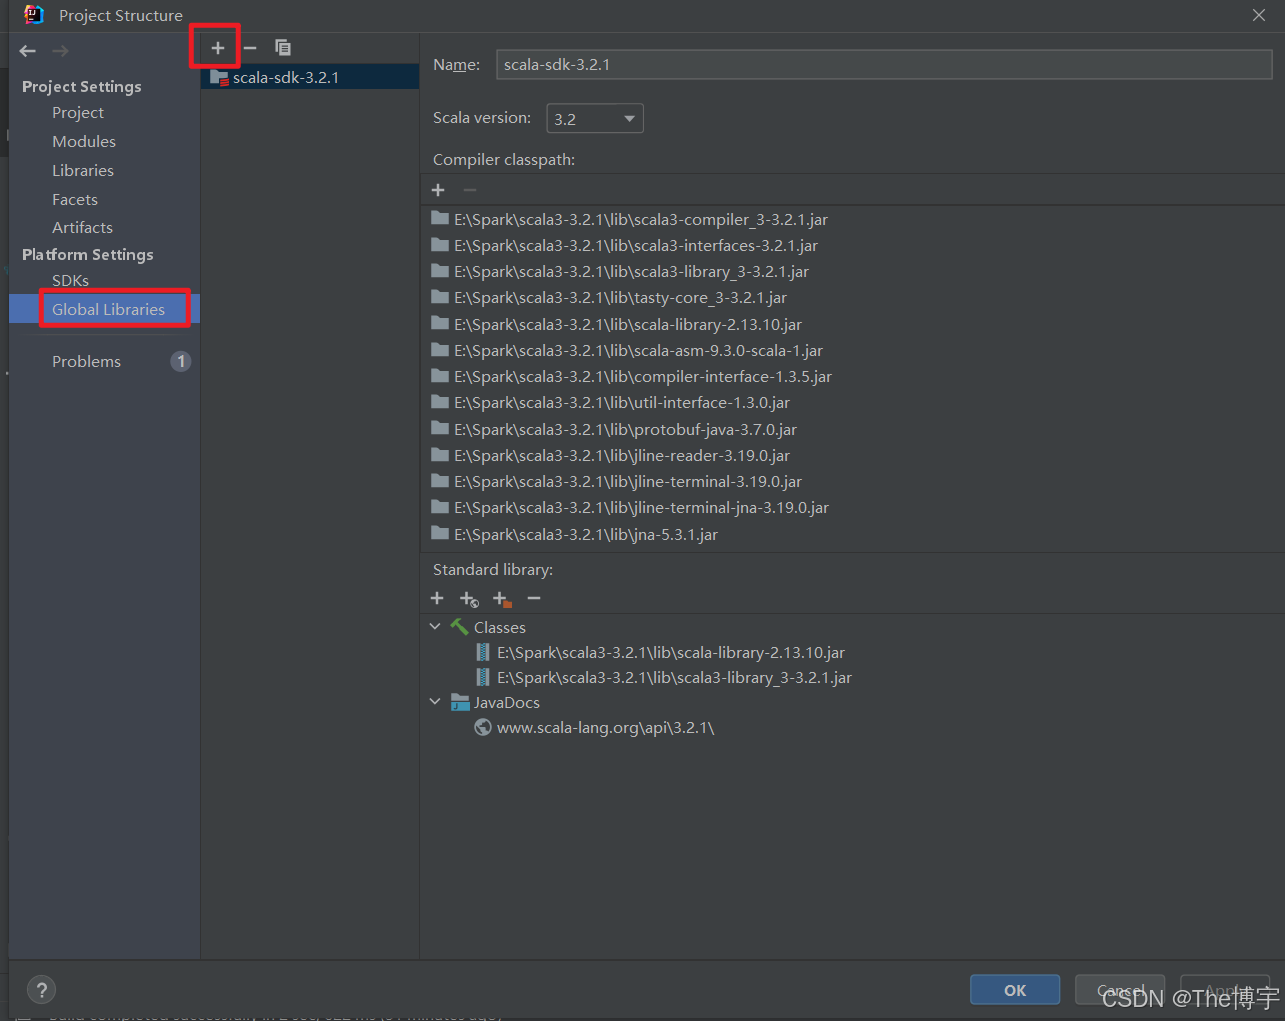Specify documentation URL in Standard library toolbar
The image size is (1285, 1021).
coord(469,599)
